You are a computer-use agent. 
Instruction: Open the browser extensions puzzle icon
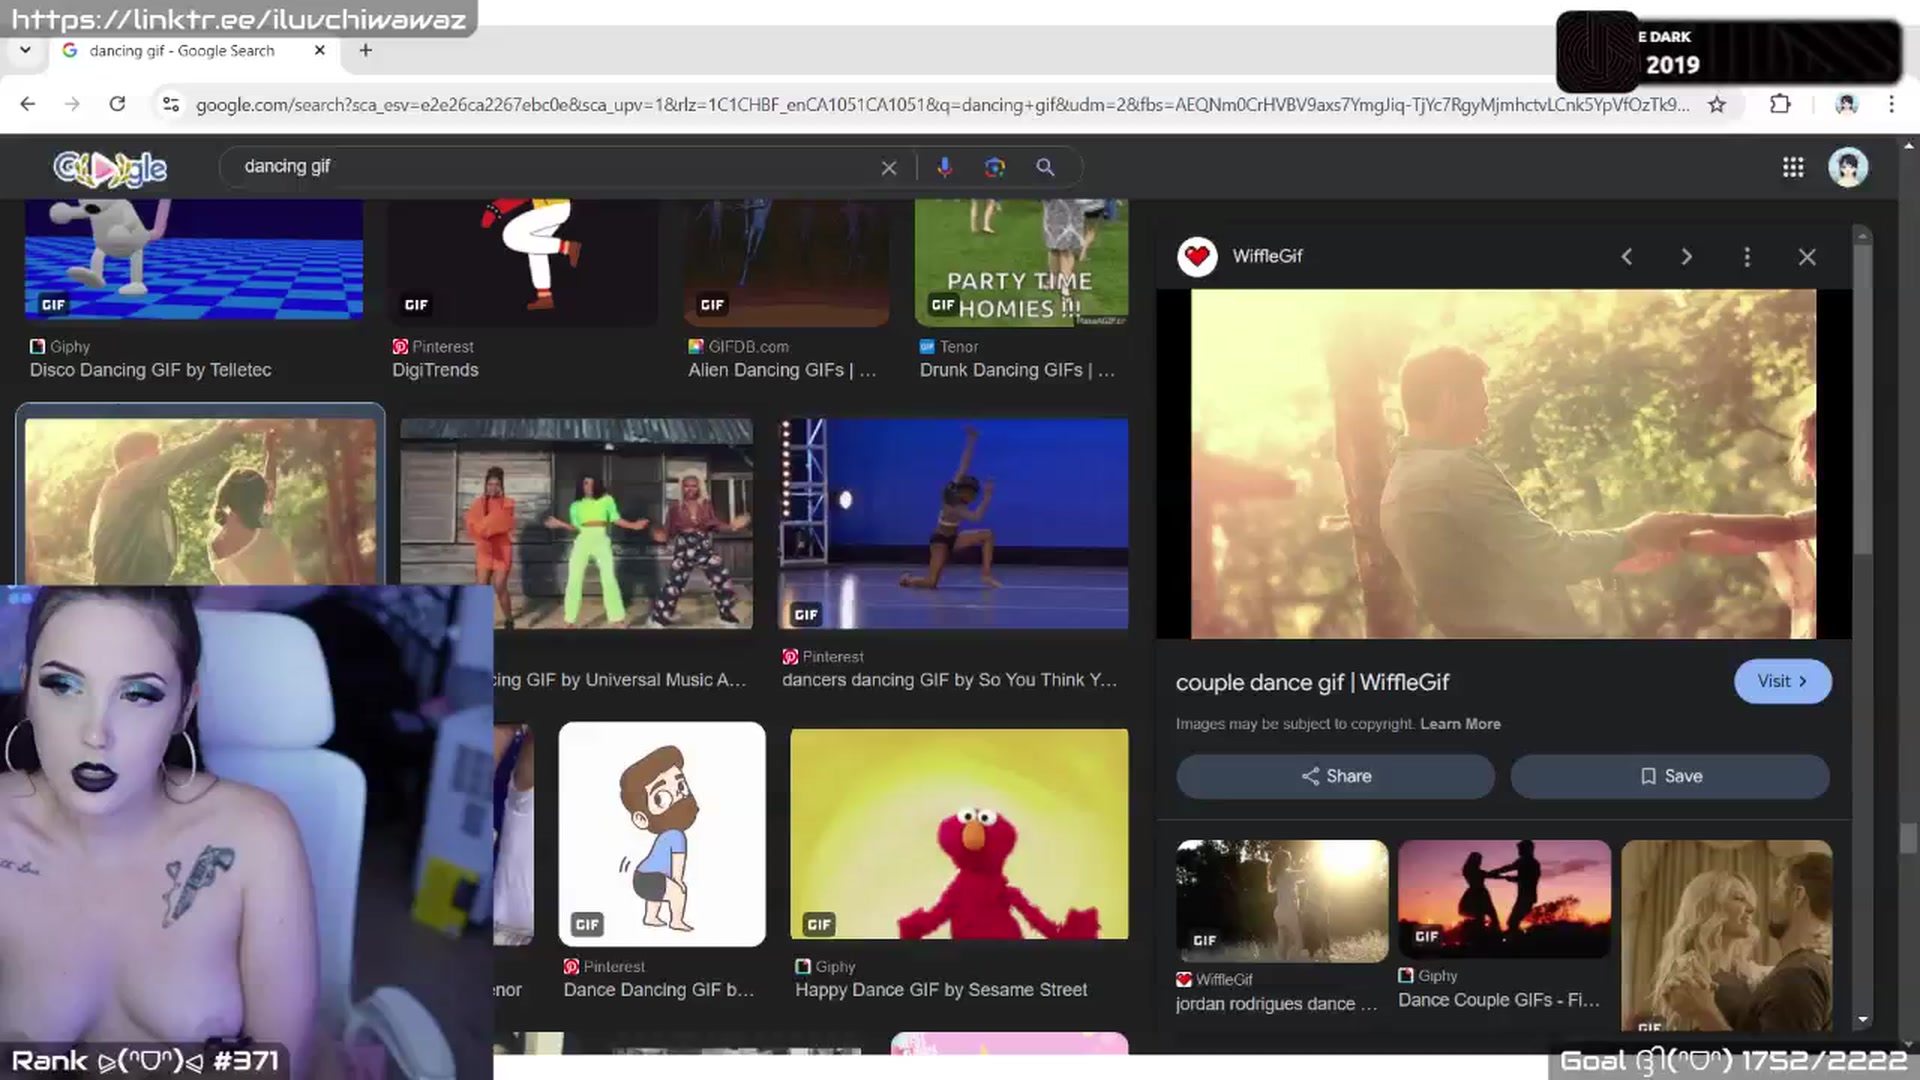click(x=1780, y=104)
